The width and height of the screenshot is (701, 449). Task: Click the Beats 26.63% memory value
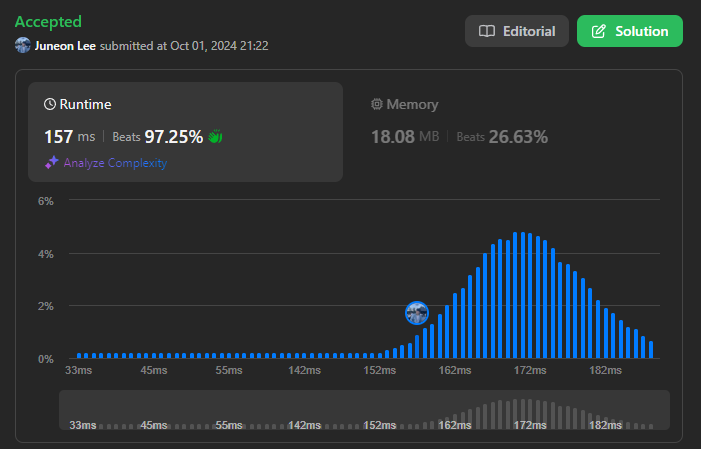pyautogui.click(x=502, y=137)
